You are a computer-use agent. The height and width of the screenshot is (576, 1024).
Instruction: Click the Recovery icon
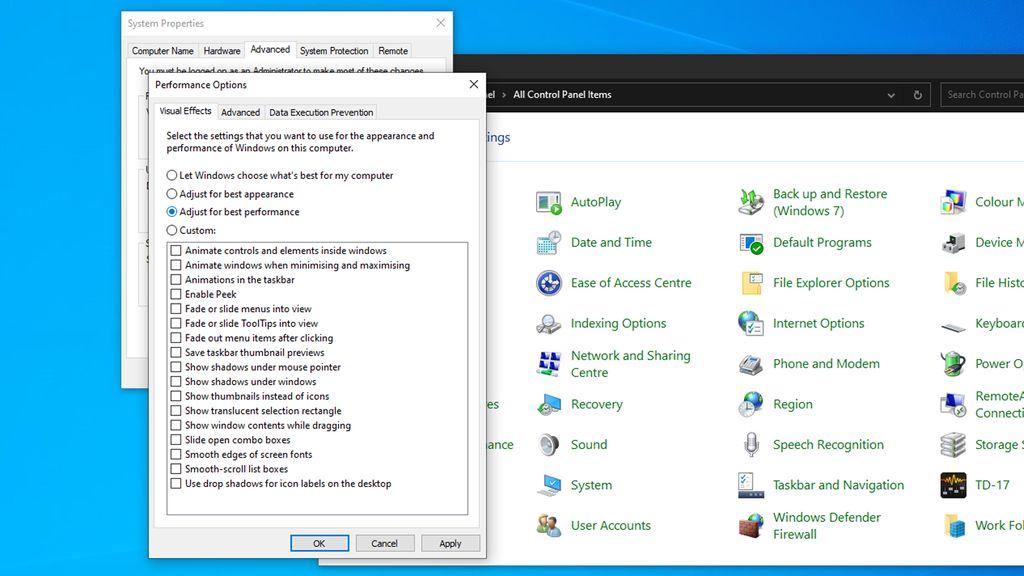click(x=549, y=405)
